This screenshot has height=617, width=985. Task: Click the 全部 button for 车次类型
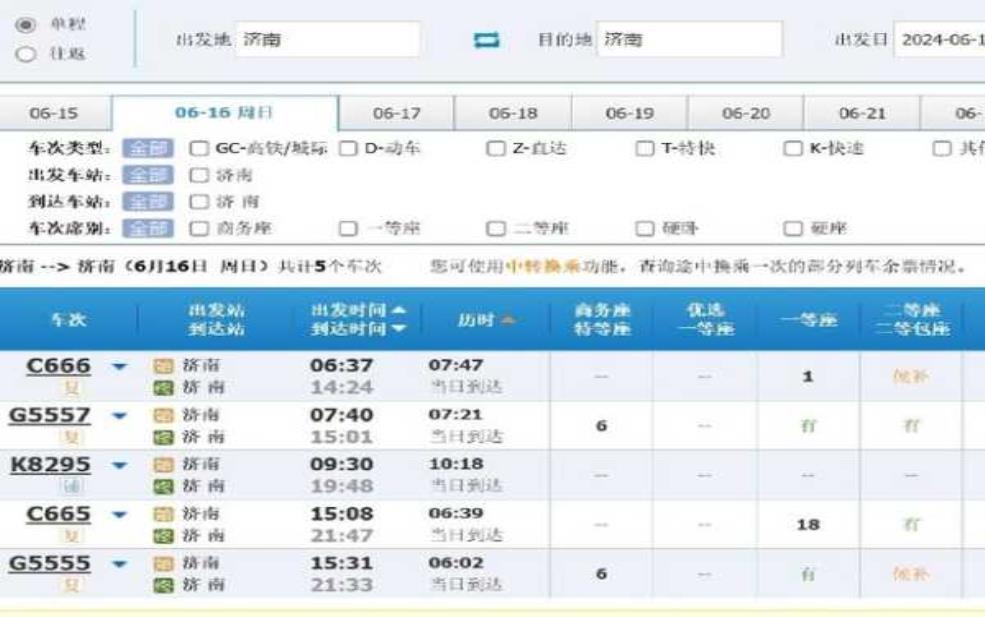147,149
